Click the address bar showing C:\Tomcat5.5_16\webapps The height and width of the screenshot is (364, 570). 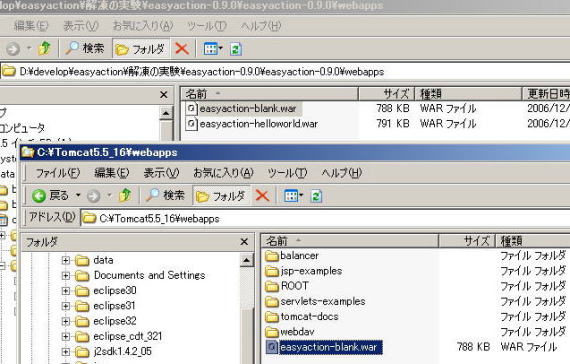click(x=325, y=219)
